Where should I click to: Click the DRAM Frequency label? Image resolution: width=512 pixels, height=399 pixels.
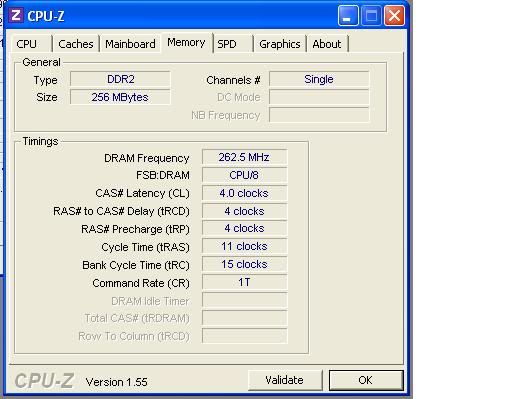pyautogui.click(x=147, y=158)
